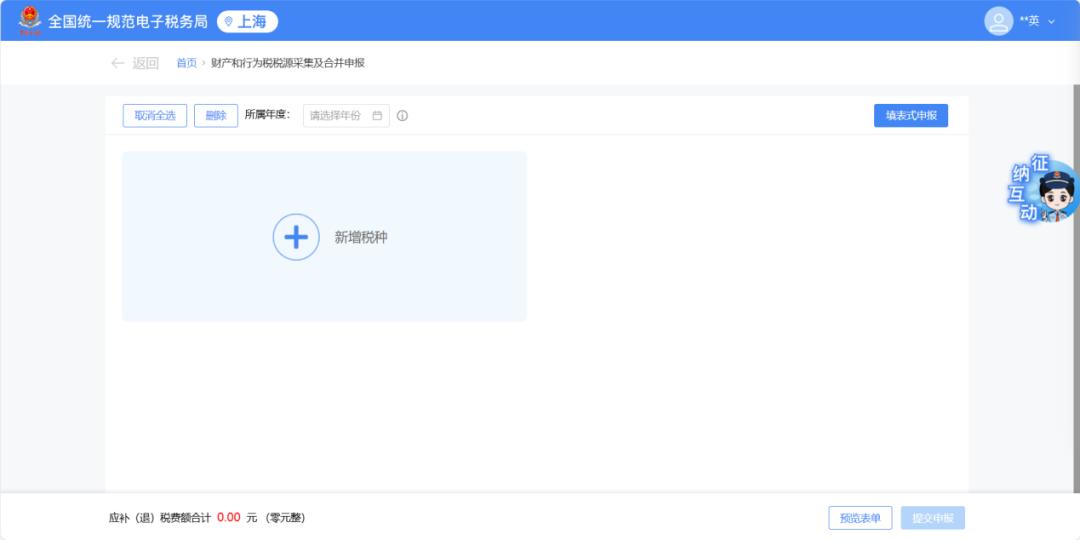Open the 上海 location selector

(247, 21)
